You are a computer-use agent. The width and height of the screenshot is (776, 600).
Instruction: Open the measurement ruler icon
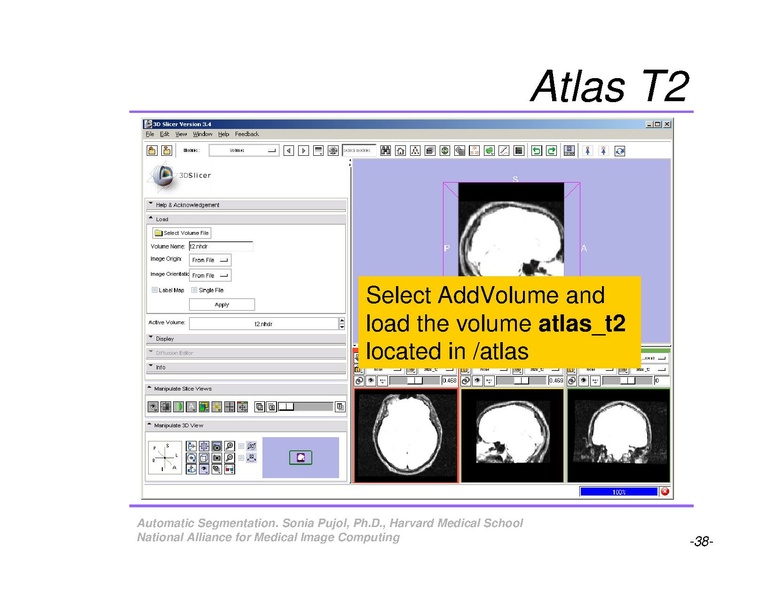pos(504,150)
